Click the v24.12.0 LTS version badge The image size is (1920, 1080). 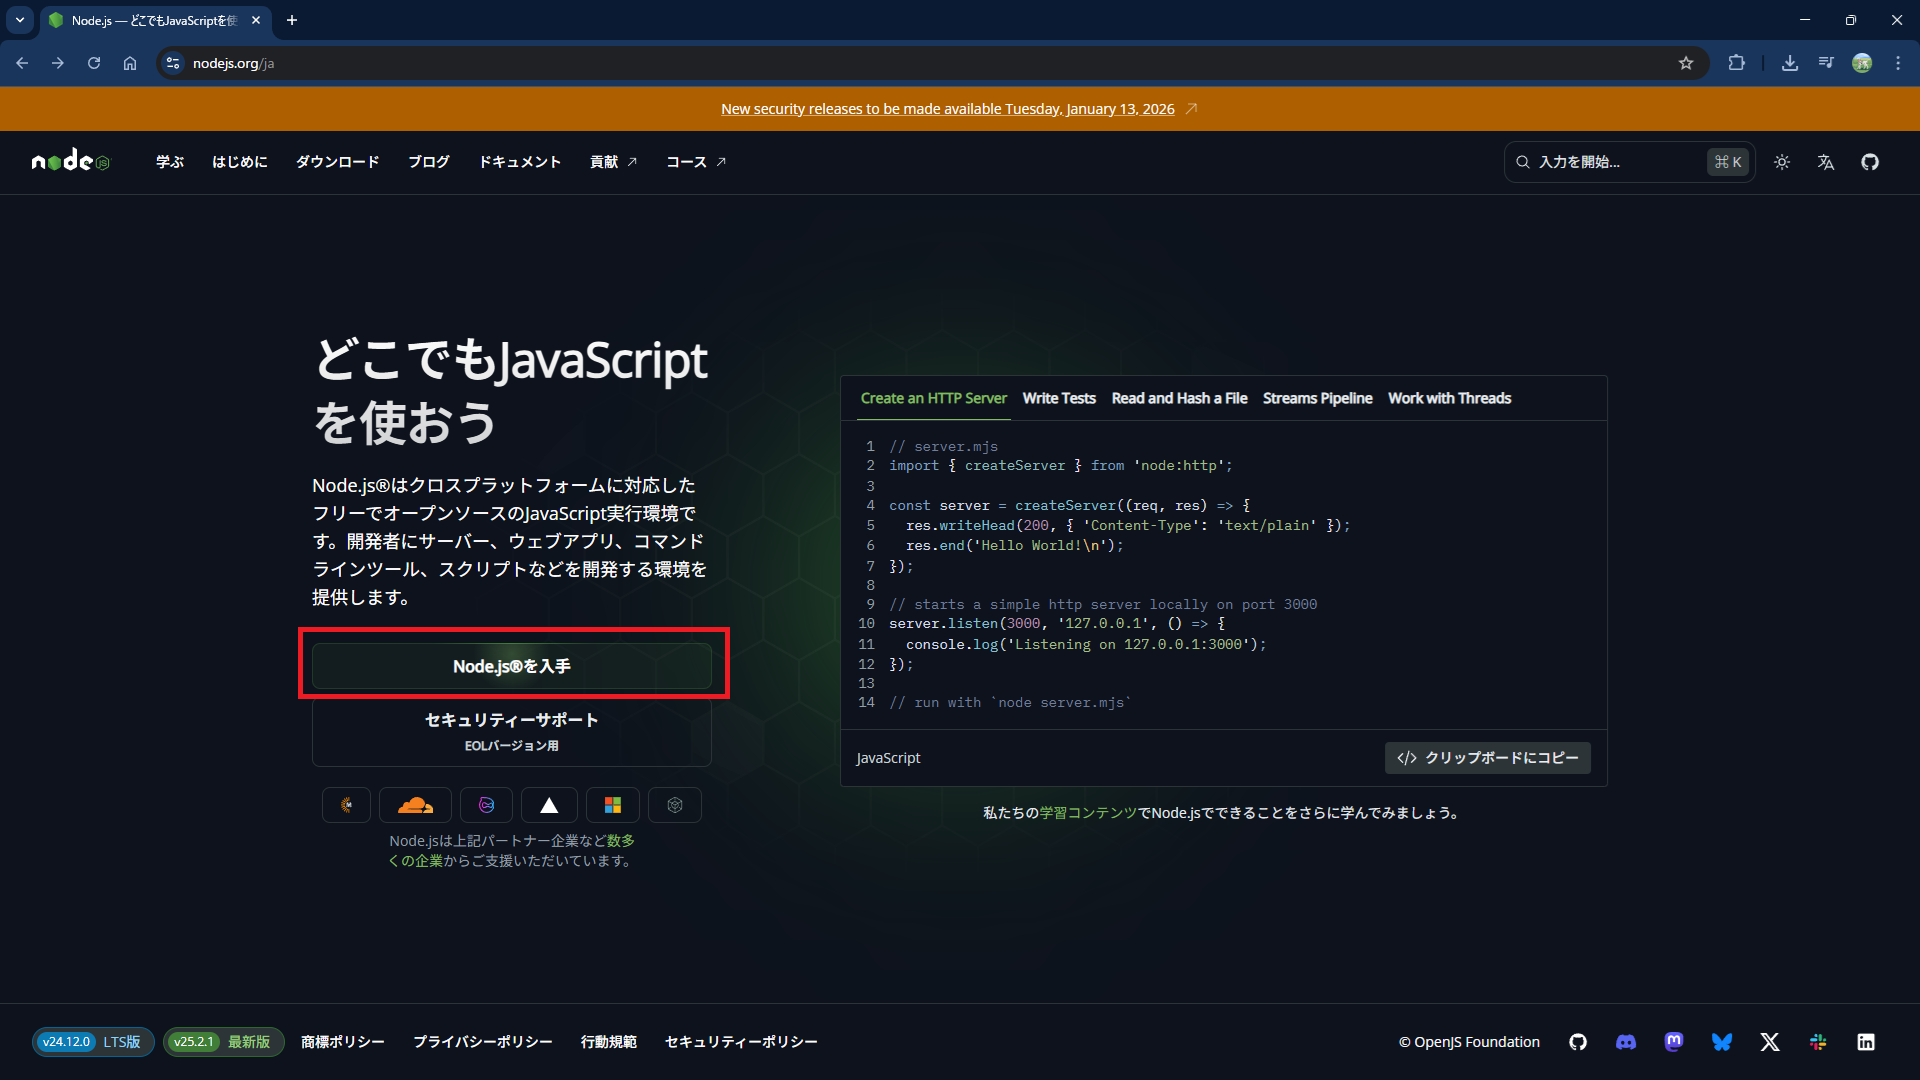click(92, 1042)
